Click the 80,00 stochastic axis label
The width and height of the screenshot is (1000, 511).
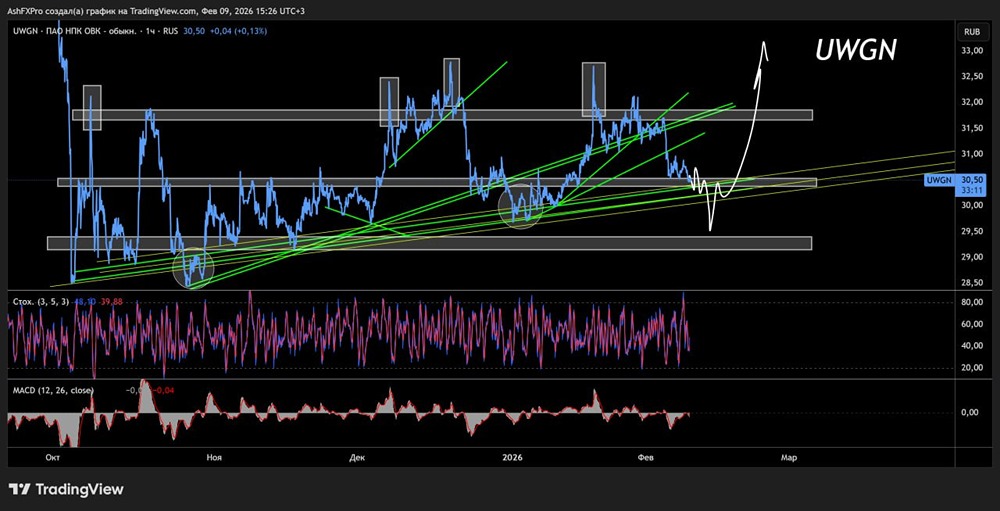pos(971,302)
